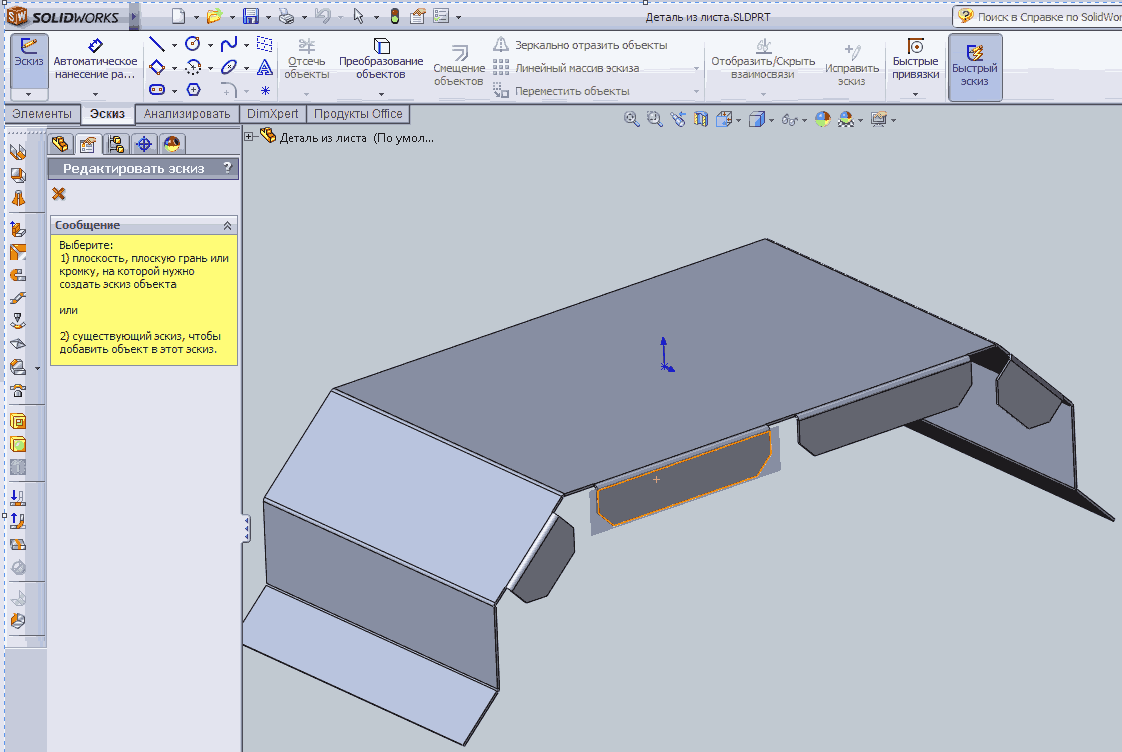Select the Rectangle sketch tool
Screen dimensions: 1122x752
click(157, 67)
